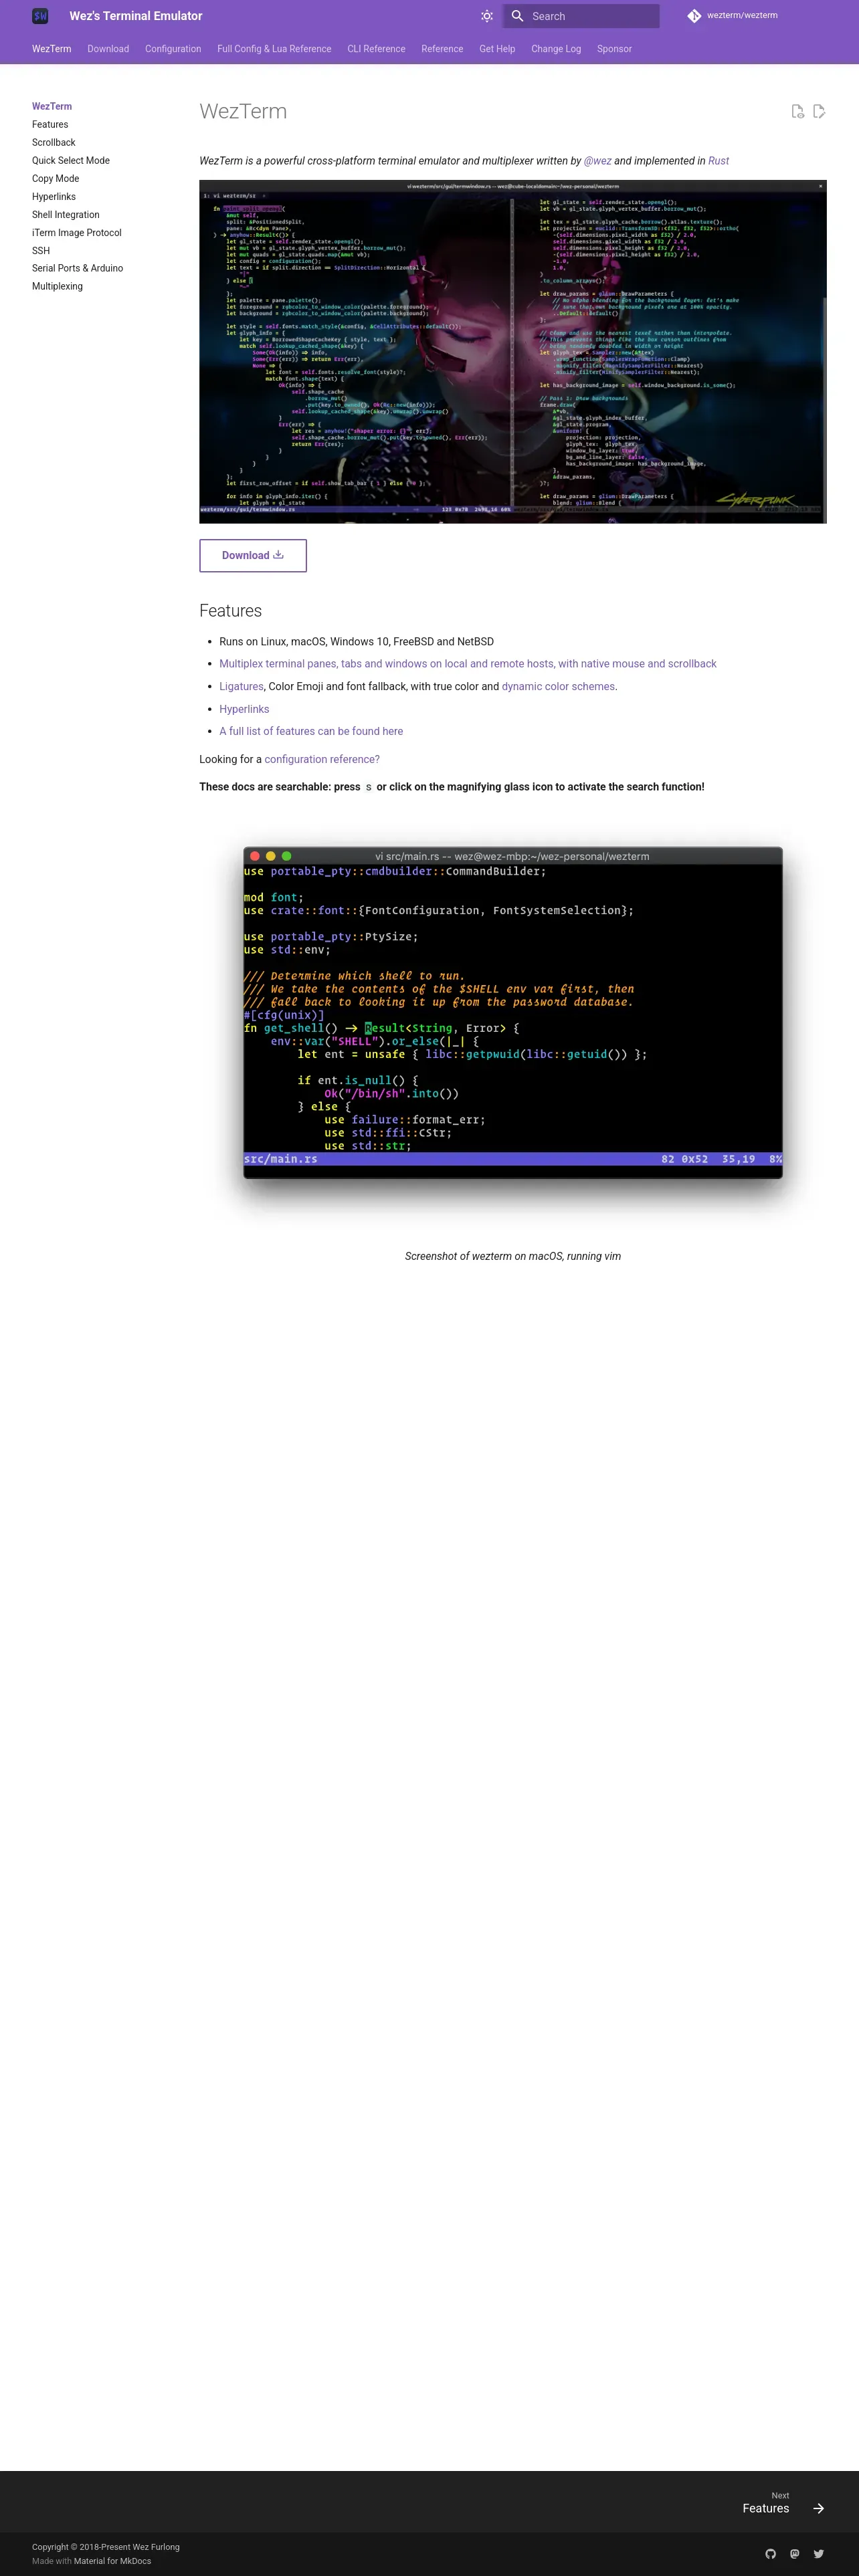The width and height of the screenshot is (859, 2576).
Task: Open full list of features link
Action: coord(311,731)
